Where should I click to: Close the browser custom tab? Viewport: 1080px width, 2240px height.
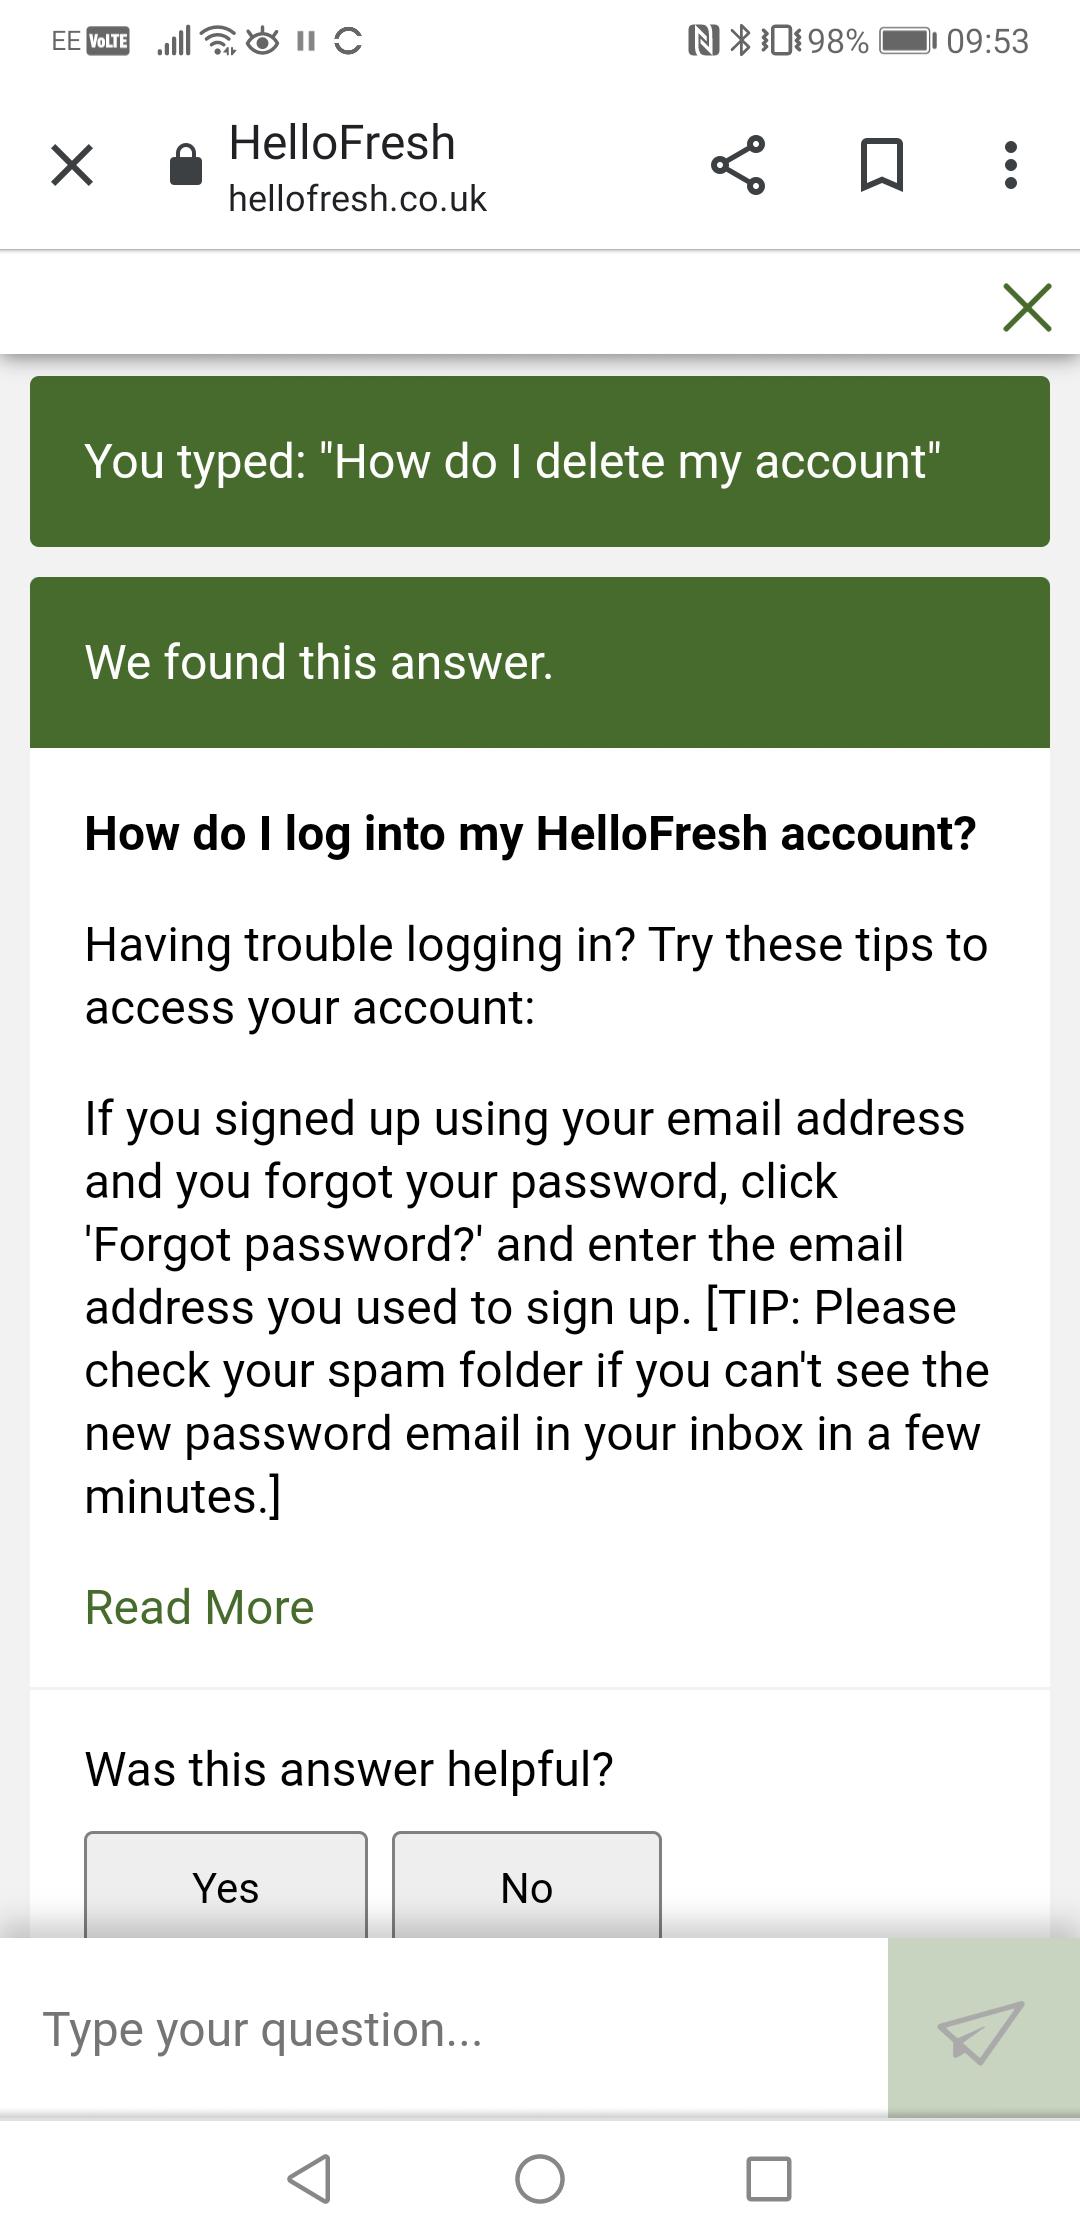coord(72,165)
